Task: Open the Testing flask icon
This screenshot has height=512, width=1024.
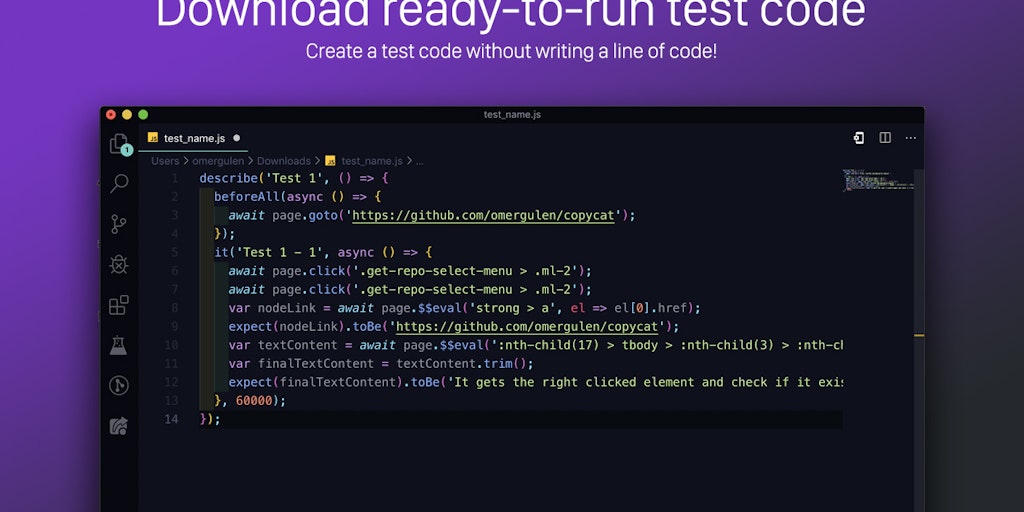Action: click(118, 345)
